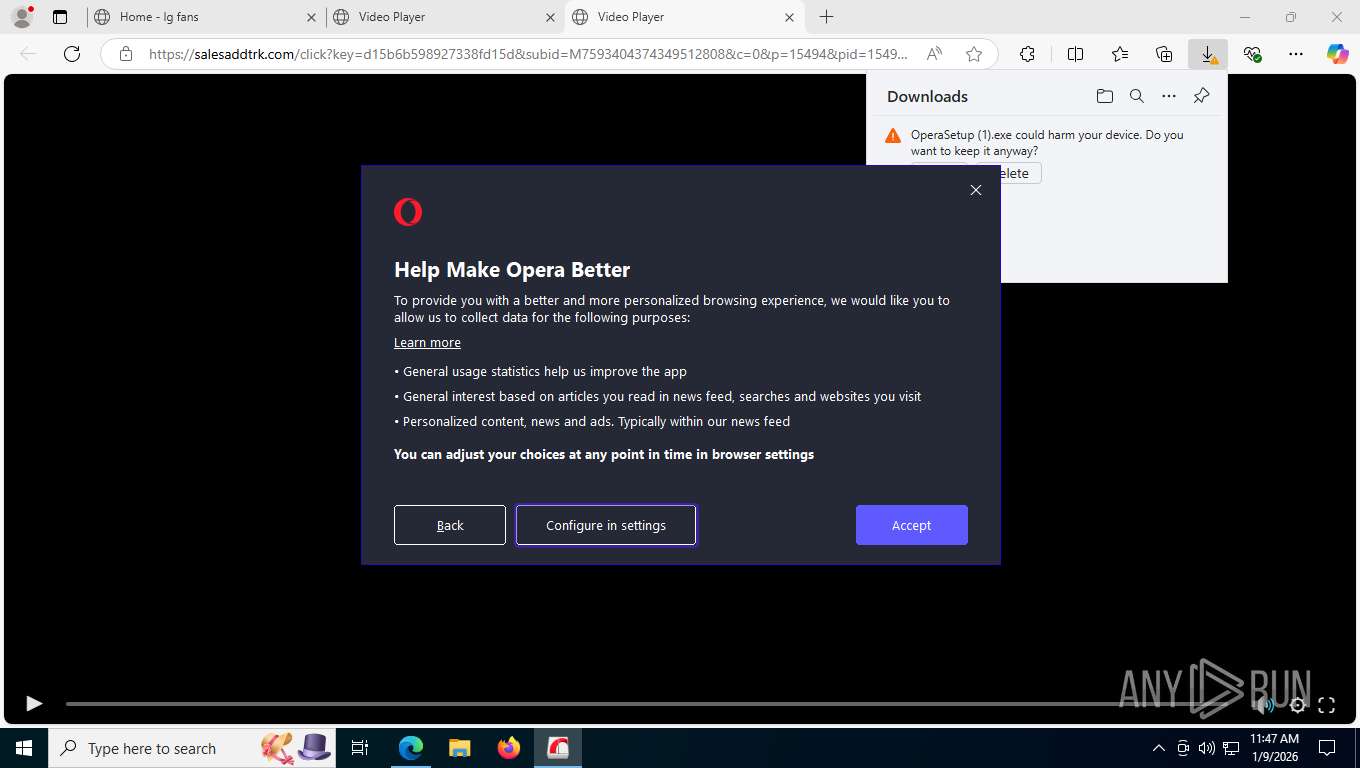The image size is (1360, 768).
Task: Search downloads magnifier icon
Action: tap(1137, 96)
